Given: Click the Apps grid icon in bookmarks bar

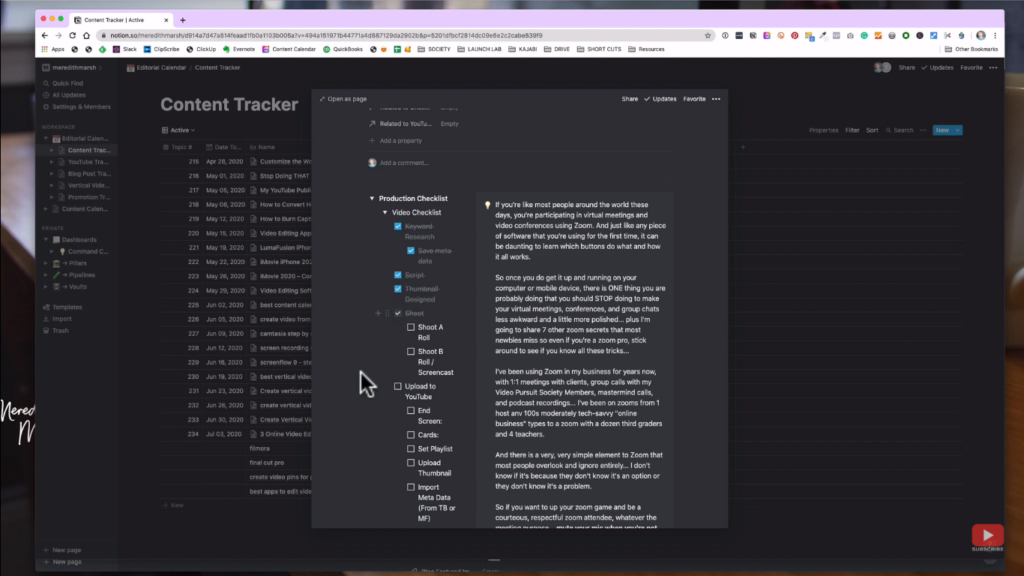Looking at the screenshot, I should coord(44,49).
